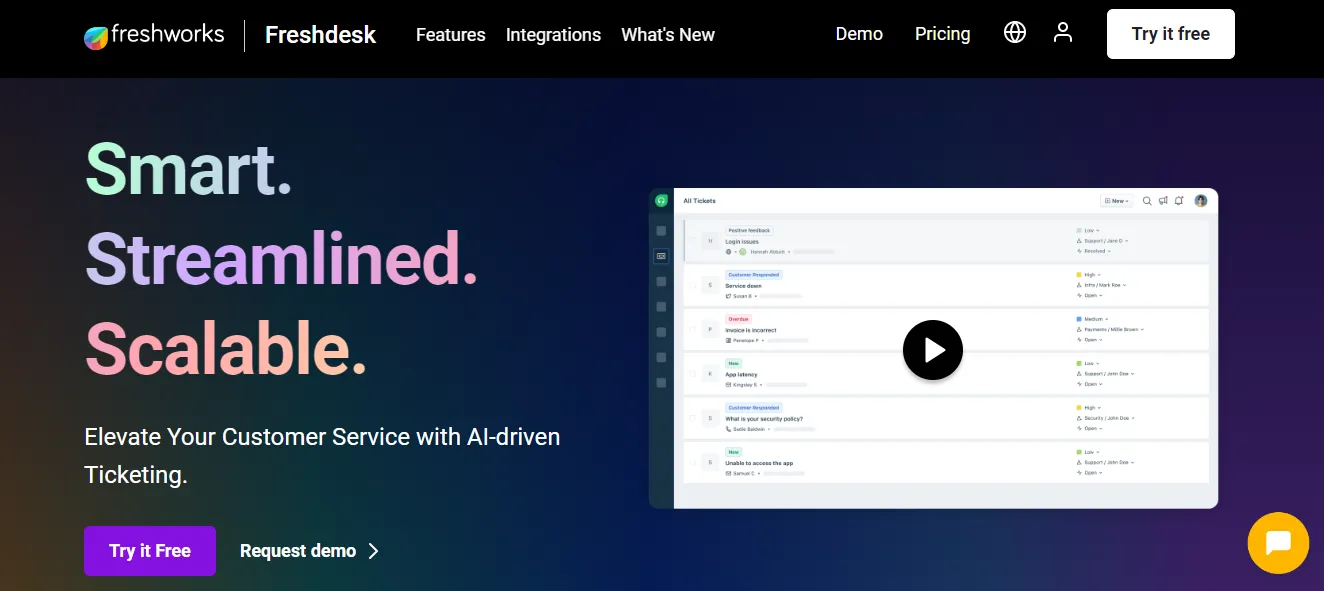Click green Low priority square on App latency
Screen dimensions: 1324x591
(1078, 363)
